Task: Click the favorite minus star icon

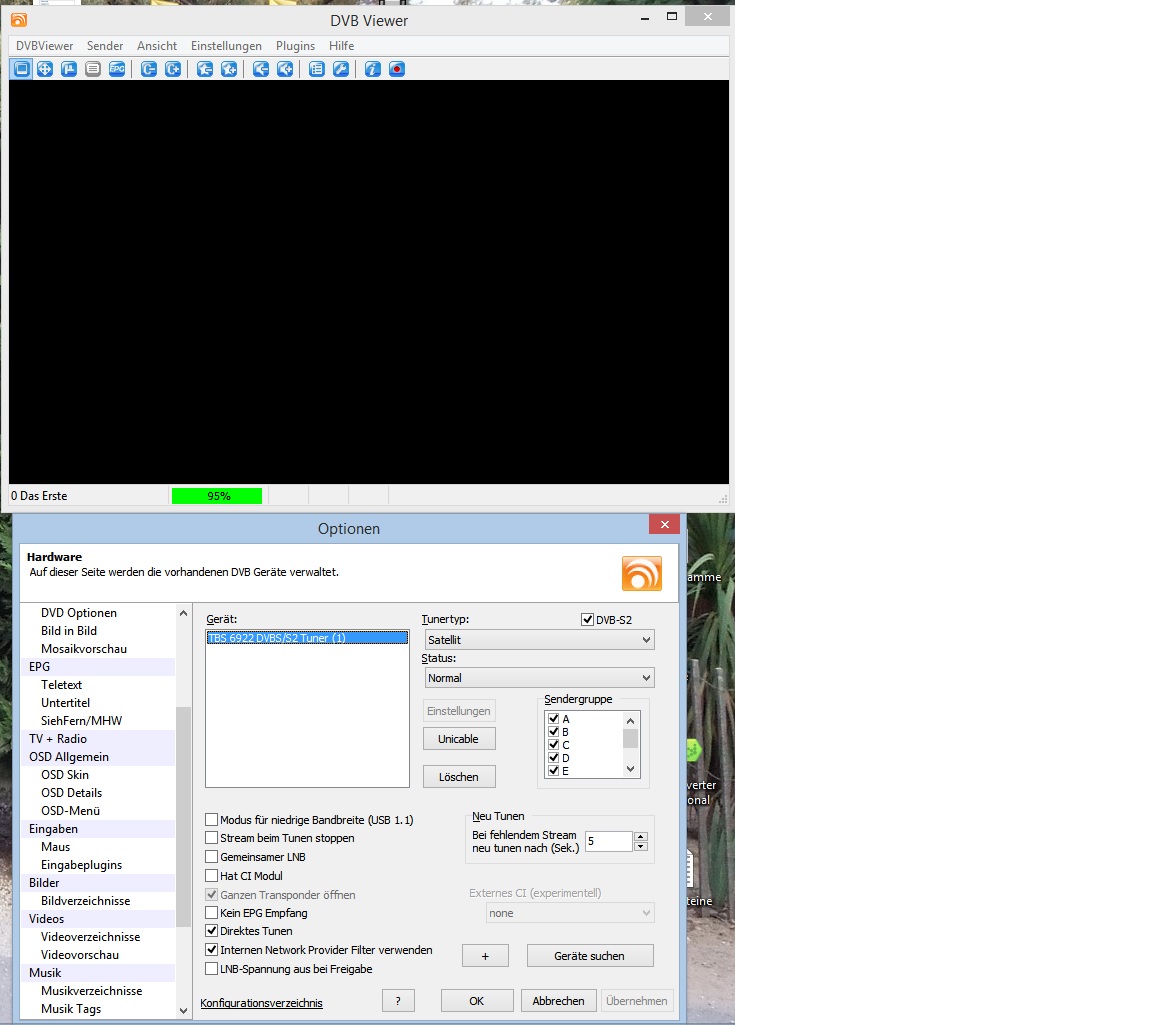Action: click(x=205, y=69)
